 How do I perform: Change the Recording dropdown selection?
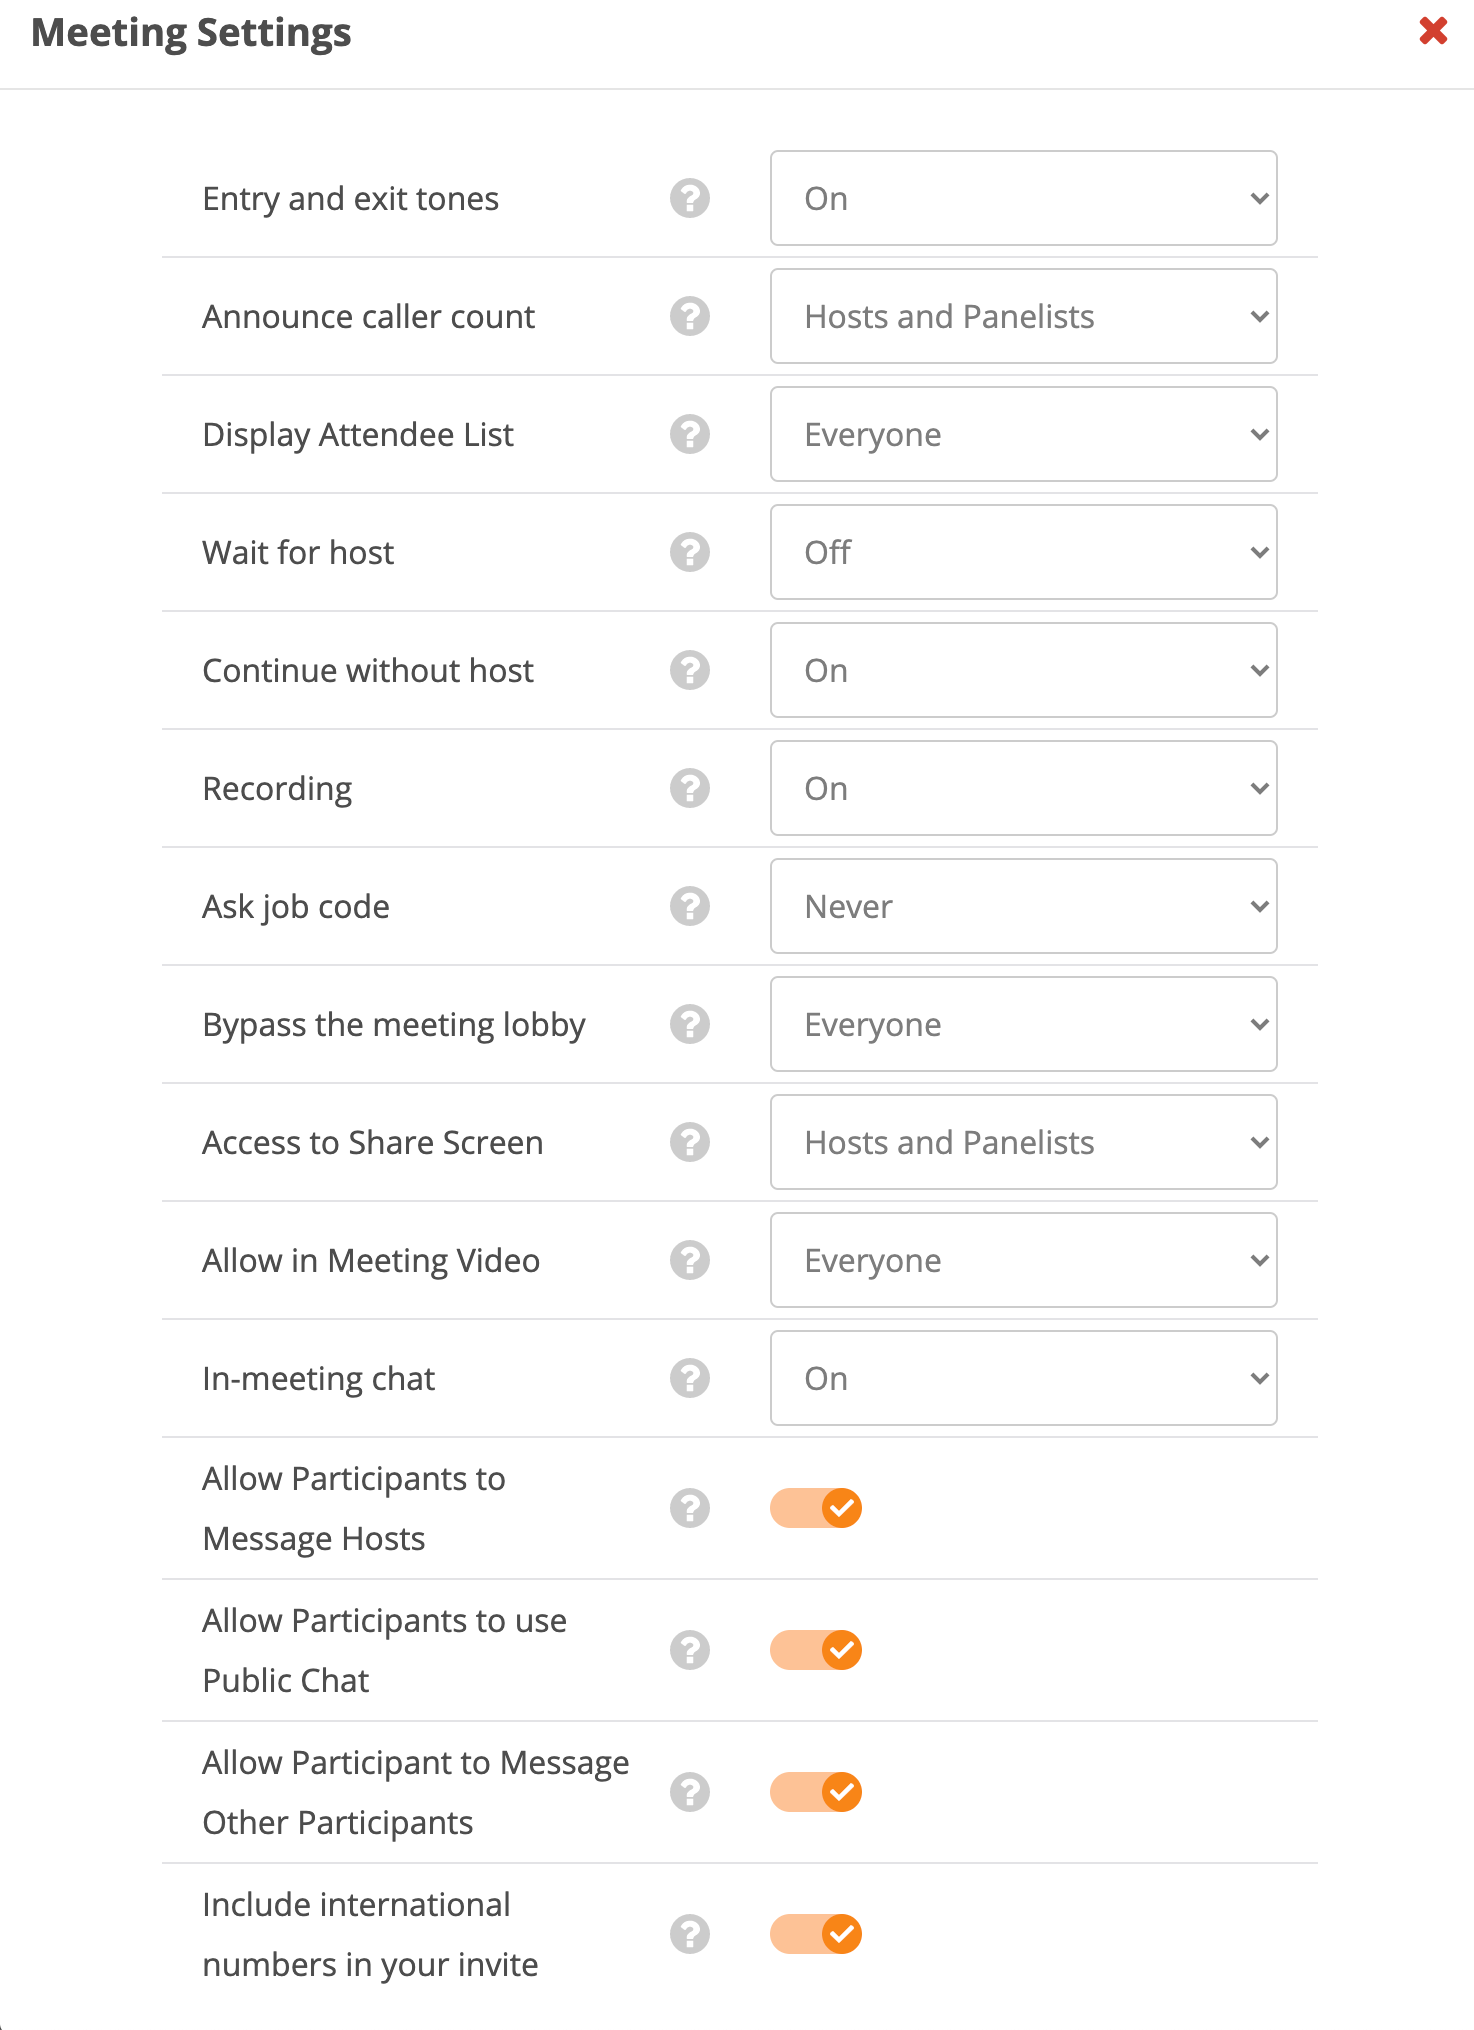tap(1023, 788)
